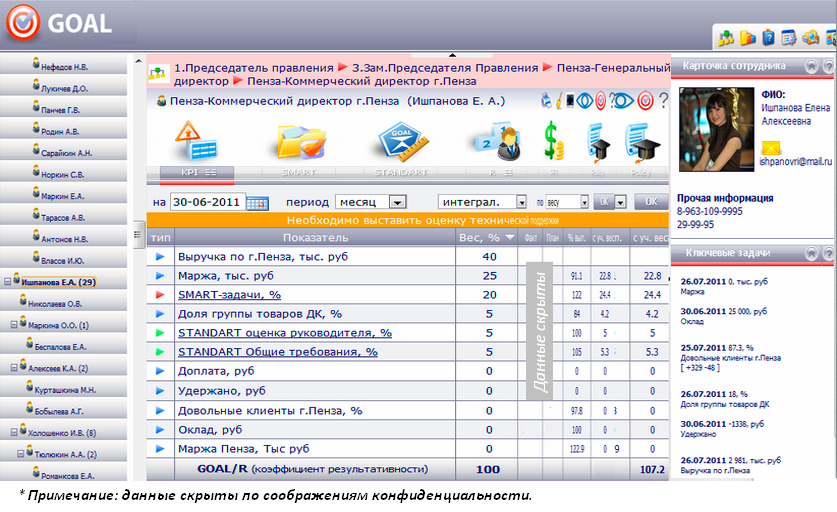
Task: Open the calendar date picker icon
Action: 257,202
